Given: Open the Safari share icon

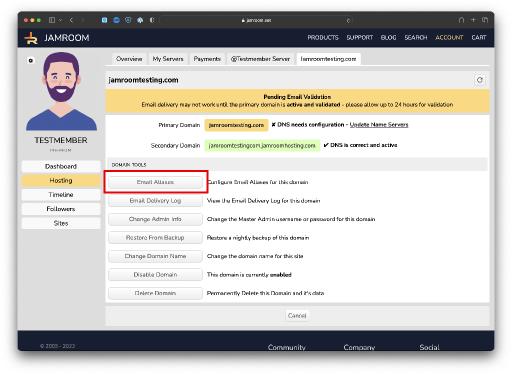Looking at the screenshot, I should point(461,20).
